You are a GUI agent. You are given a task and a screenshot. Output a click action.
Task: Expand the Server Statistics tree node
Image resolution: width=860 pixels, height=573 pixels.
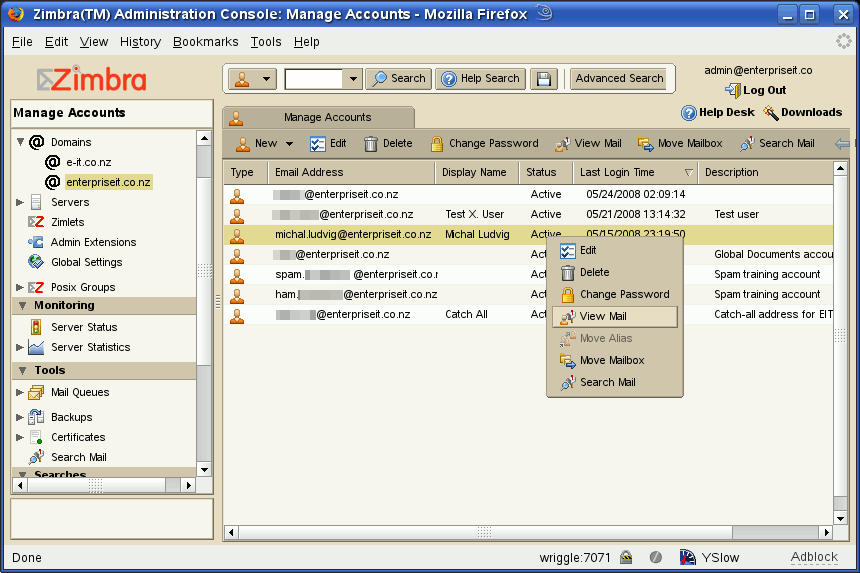coord(20,348)
